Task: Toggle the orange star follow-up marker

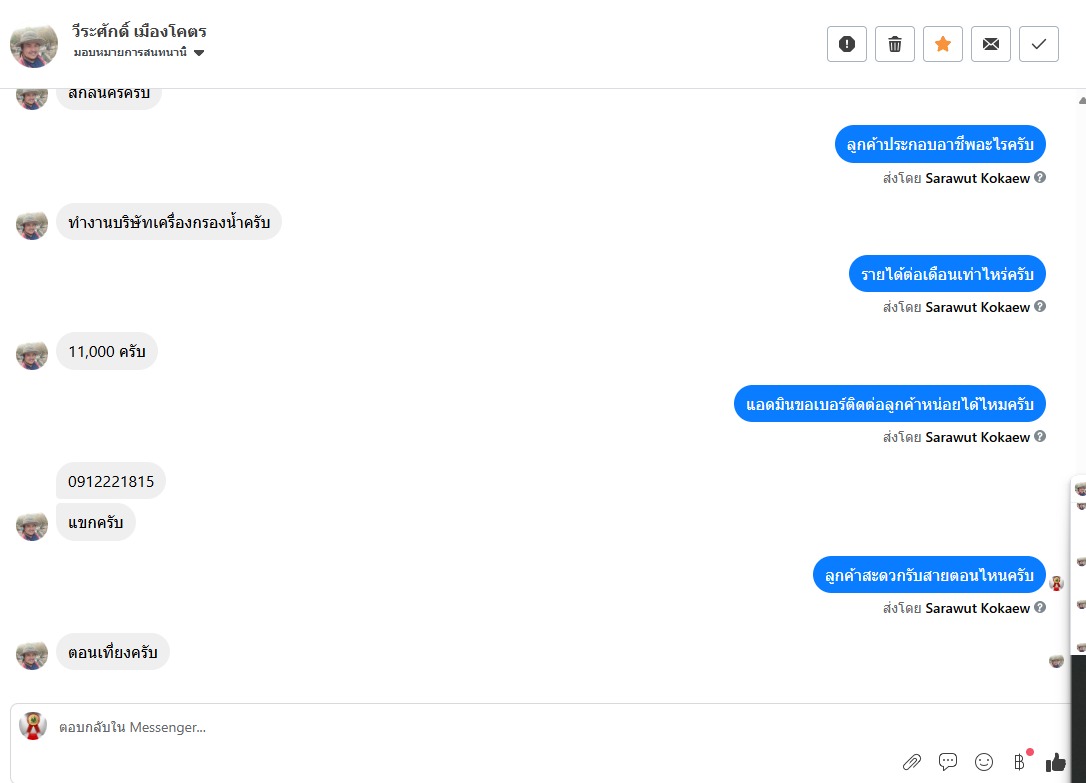Action: (943, 44)
